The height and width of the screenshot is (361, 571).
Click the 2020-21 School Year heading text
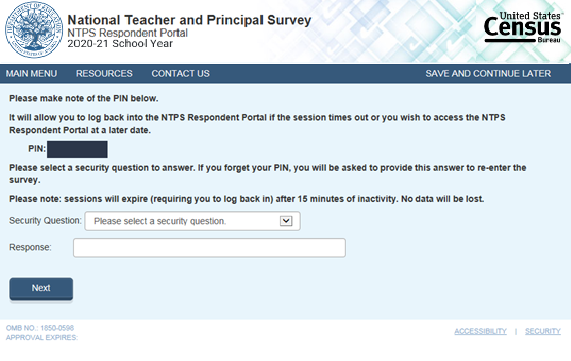click(120, 43)
